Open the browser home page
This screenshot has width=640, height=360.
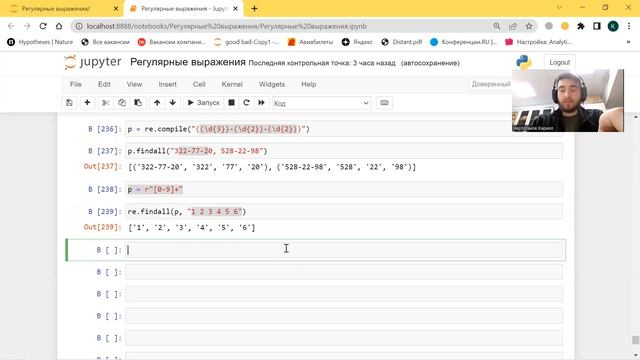click(59, 26)
